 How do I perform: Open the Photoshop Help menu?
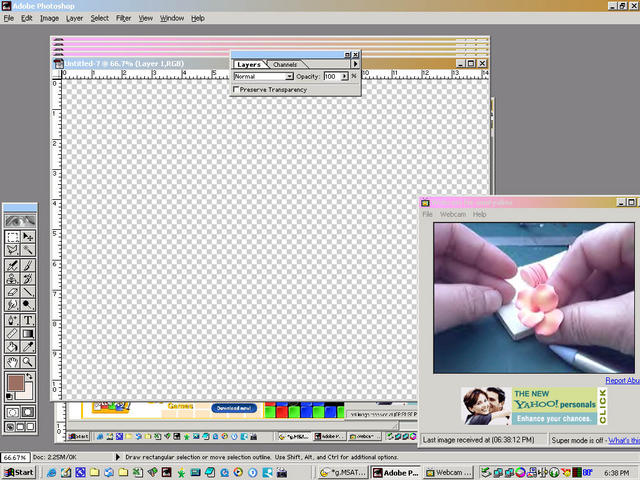coord(198,18)
